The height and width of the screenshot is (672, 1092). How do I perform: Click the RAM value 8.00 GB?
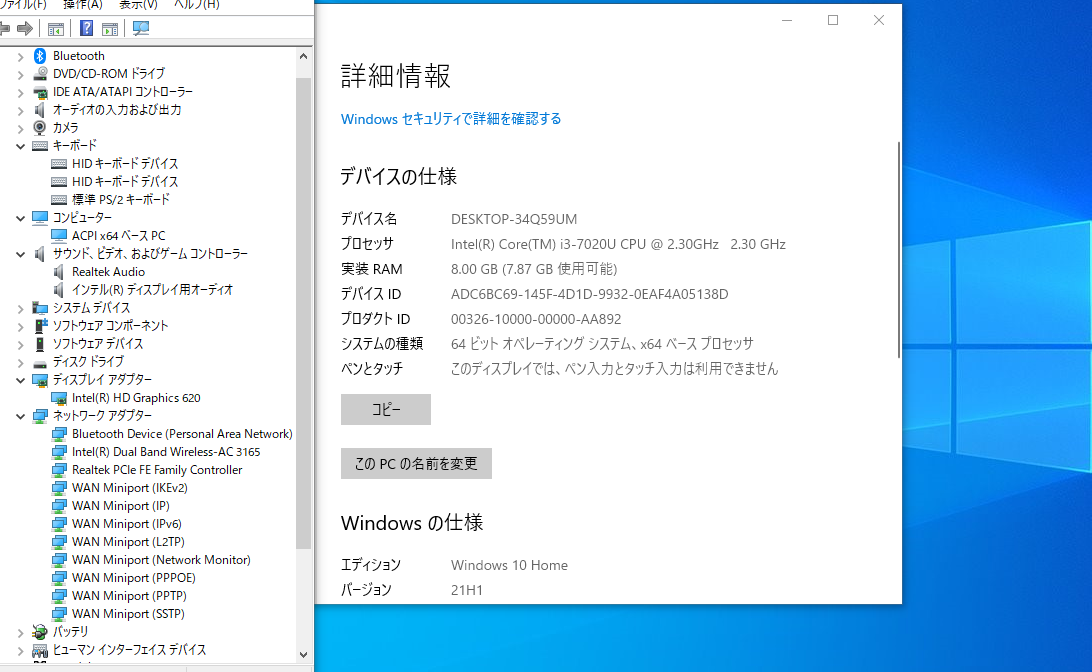[473, 269]
